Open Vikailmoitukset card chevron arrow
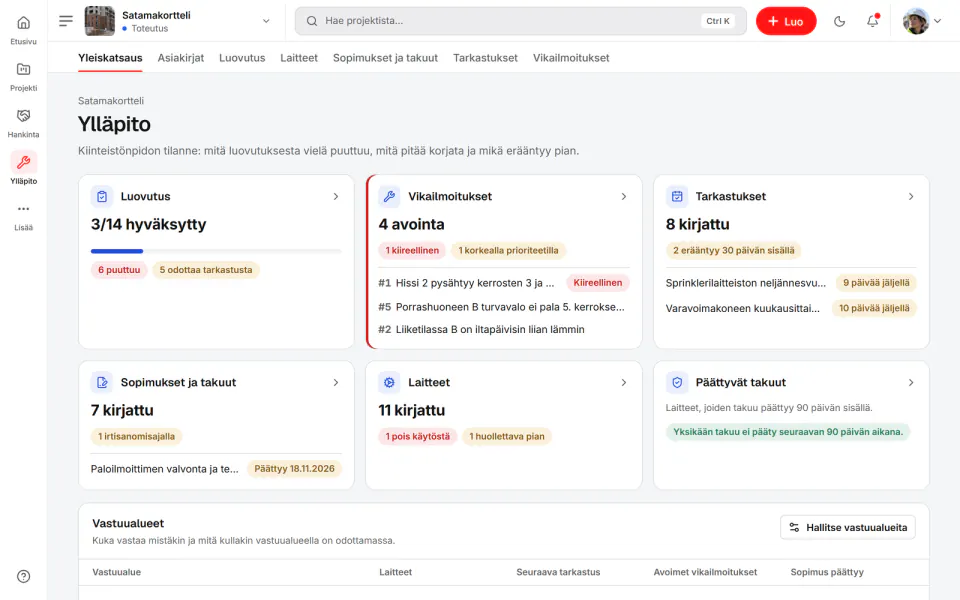 [623, 197]
